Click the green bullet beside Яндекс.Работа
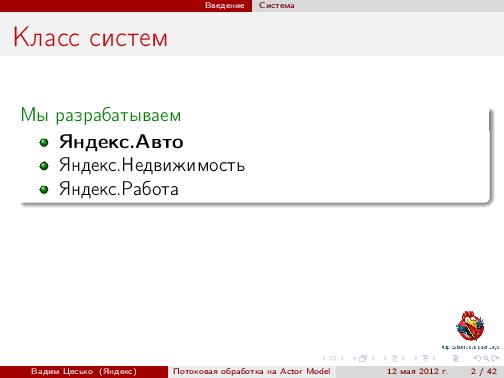This screenshot has width=504, height=378. [x=44, y=190]
